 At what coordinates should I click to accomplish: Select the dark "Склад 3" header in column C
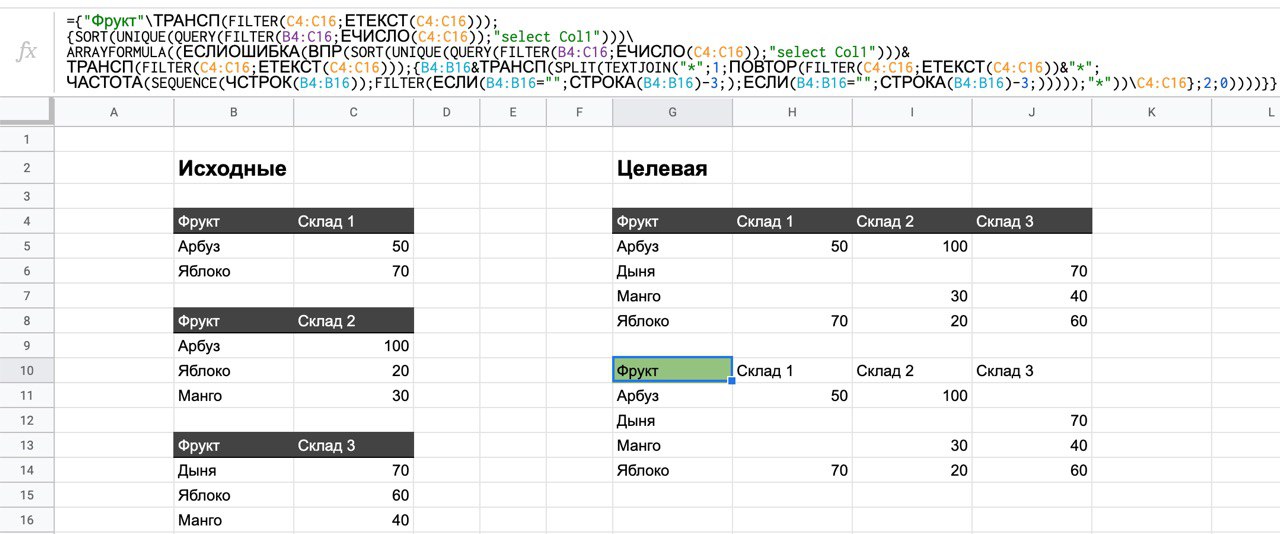pos(353,445)
